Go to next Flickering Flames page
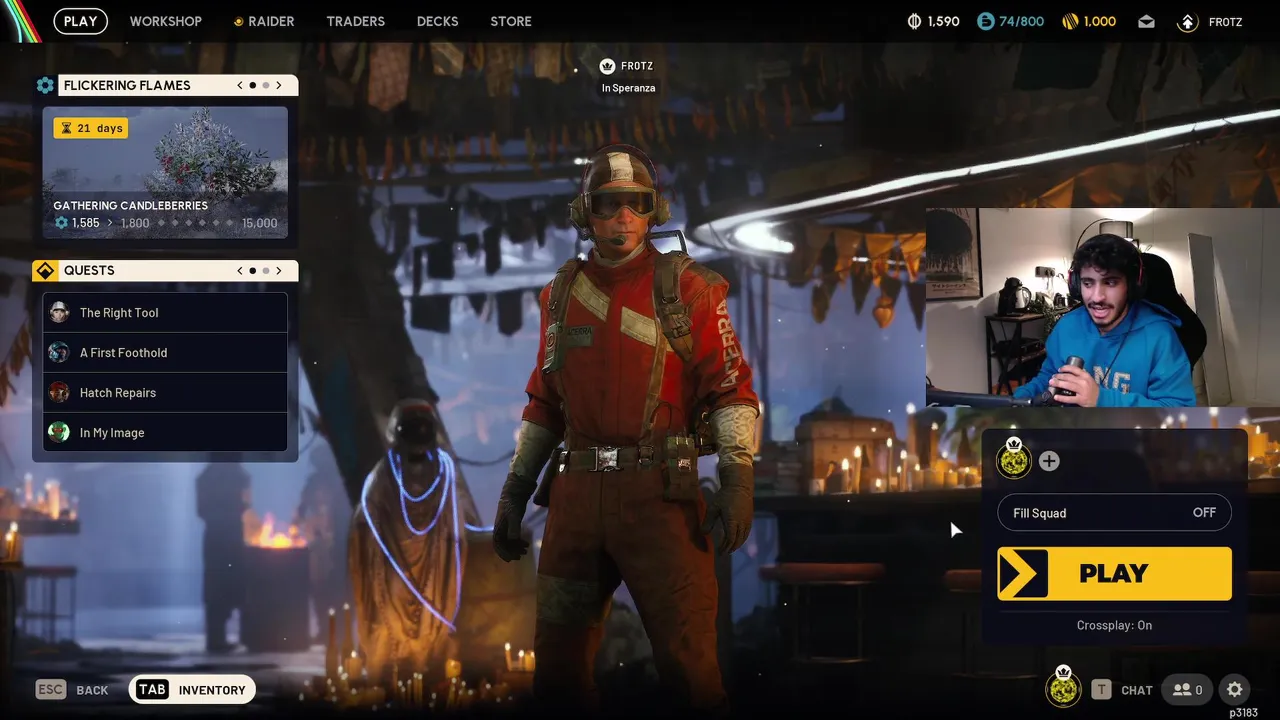Image resolution: width=1280 pixels, height=720 pixels. pyautogui.click(x=279, y=85)
